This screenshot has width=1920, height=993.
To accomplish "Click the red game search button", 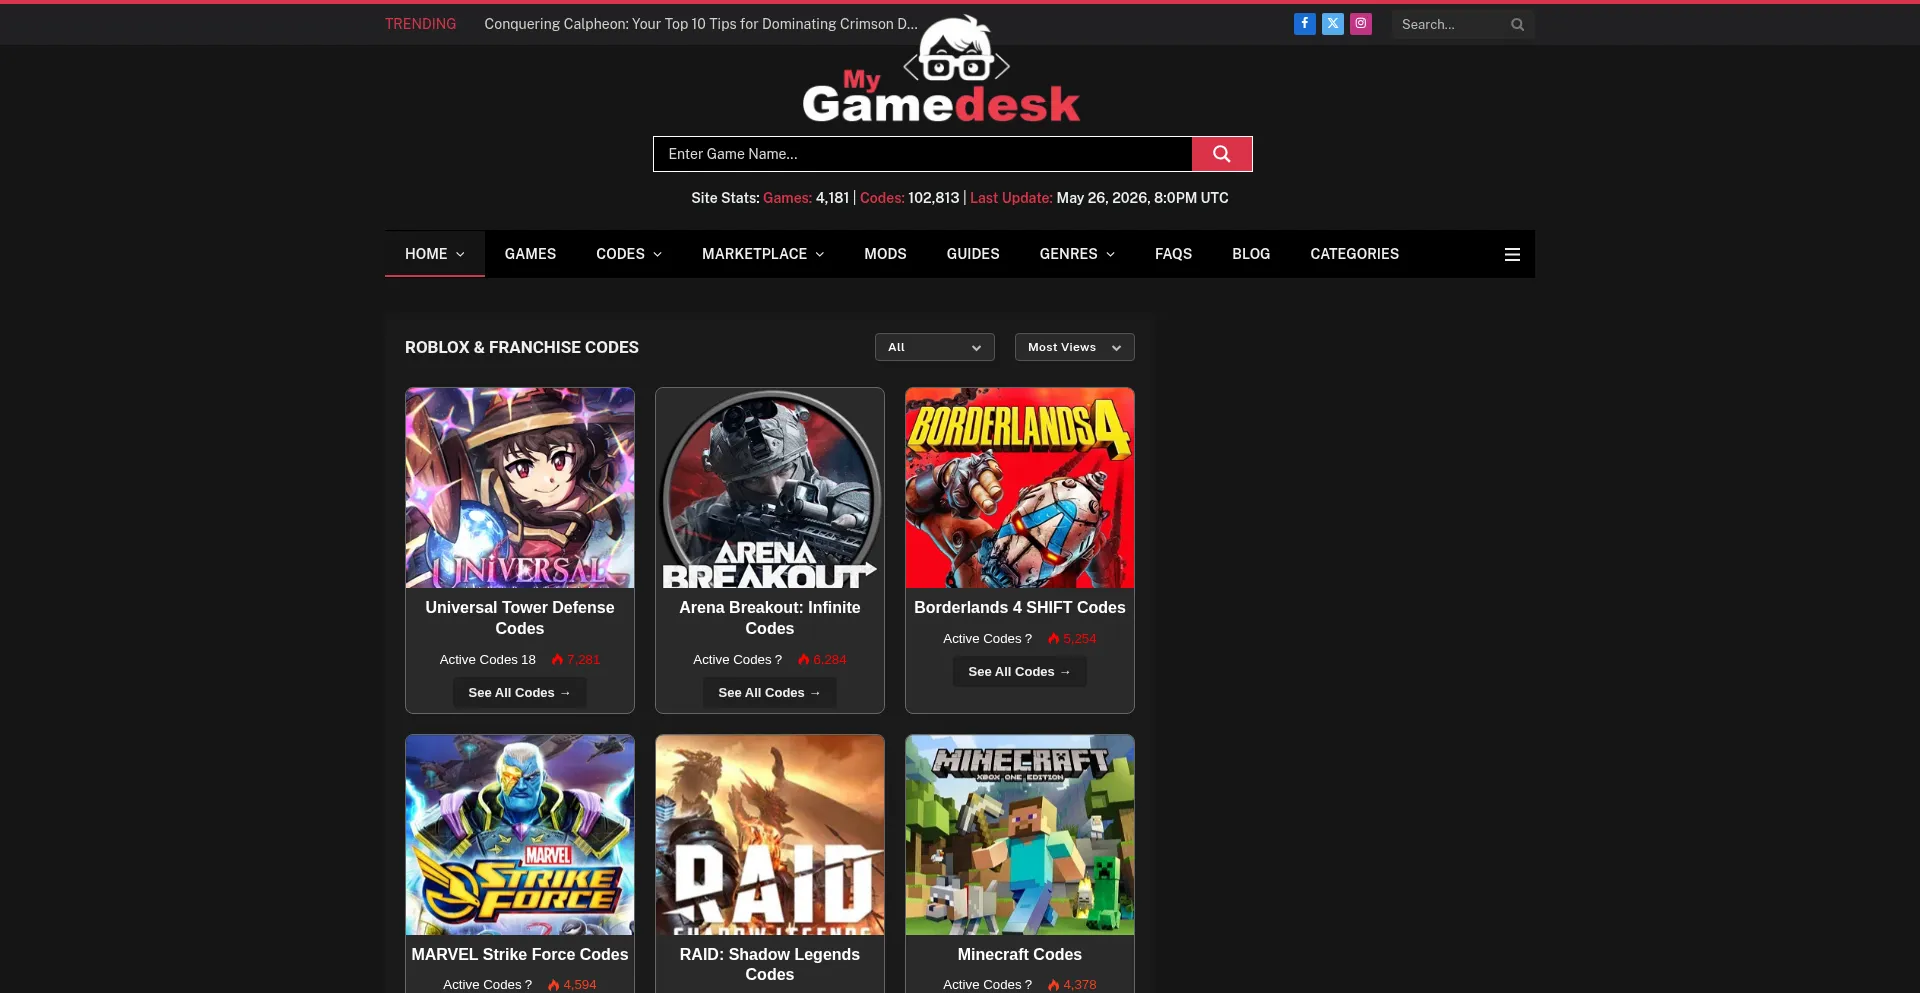I will point(1221,154).
